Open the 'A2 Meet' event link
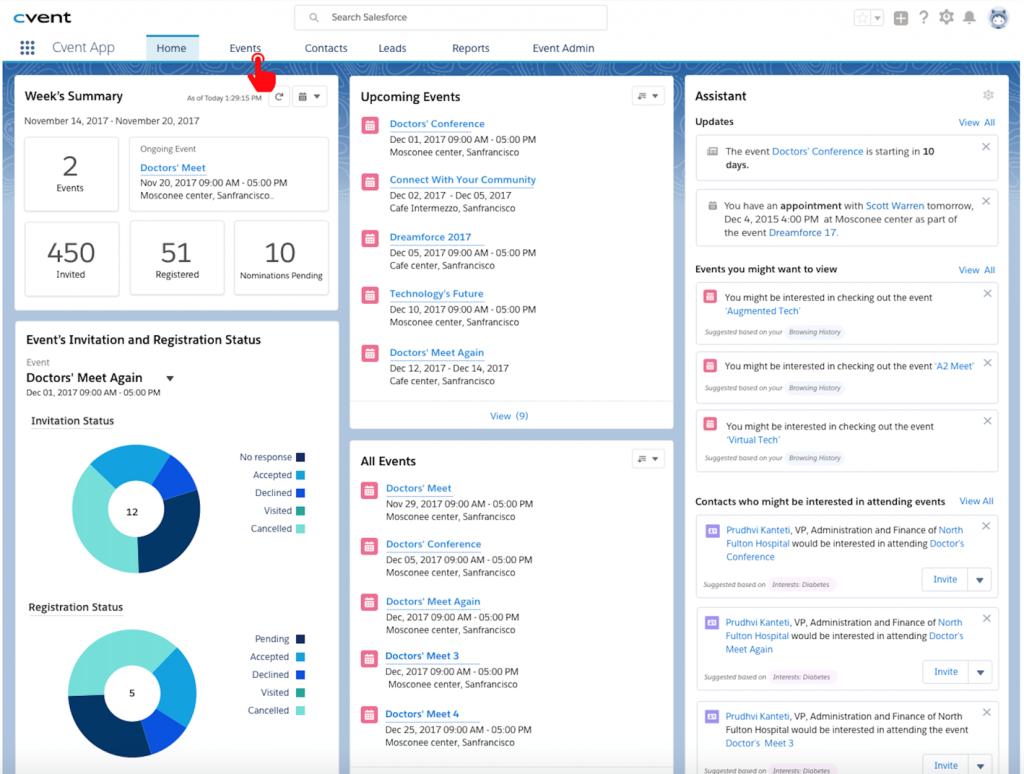The width and height of the screenshot is (1024, 774). coord(955,366)
